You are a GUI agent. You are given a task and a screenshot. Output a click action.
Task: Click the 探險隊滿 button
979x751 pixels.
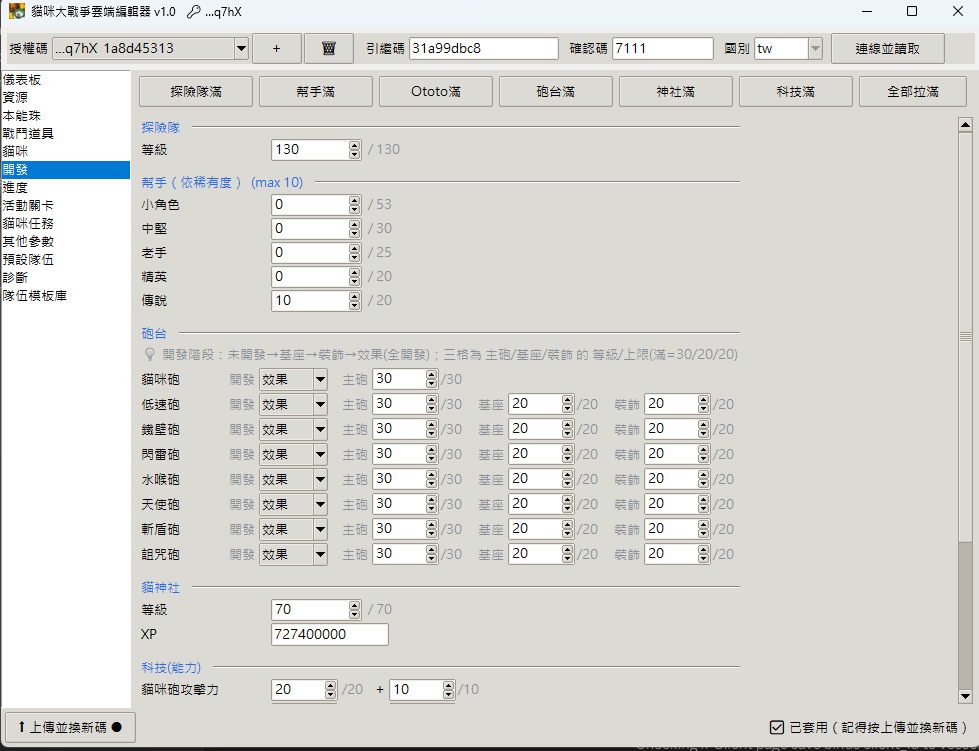tap(196, 92)
